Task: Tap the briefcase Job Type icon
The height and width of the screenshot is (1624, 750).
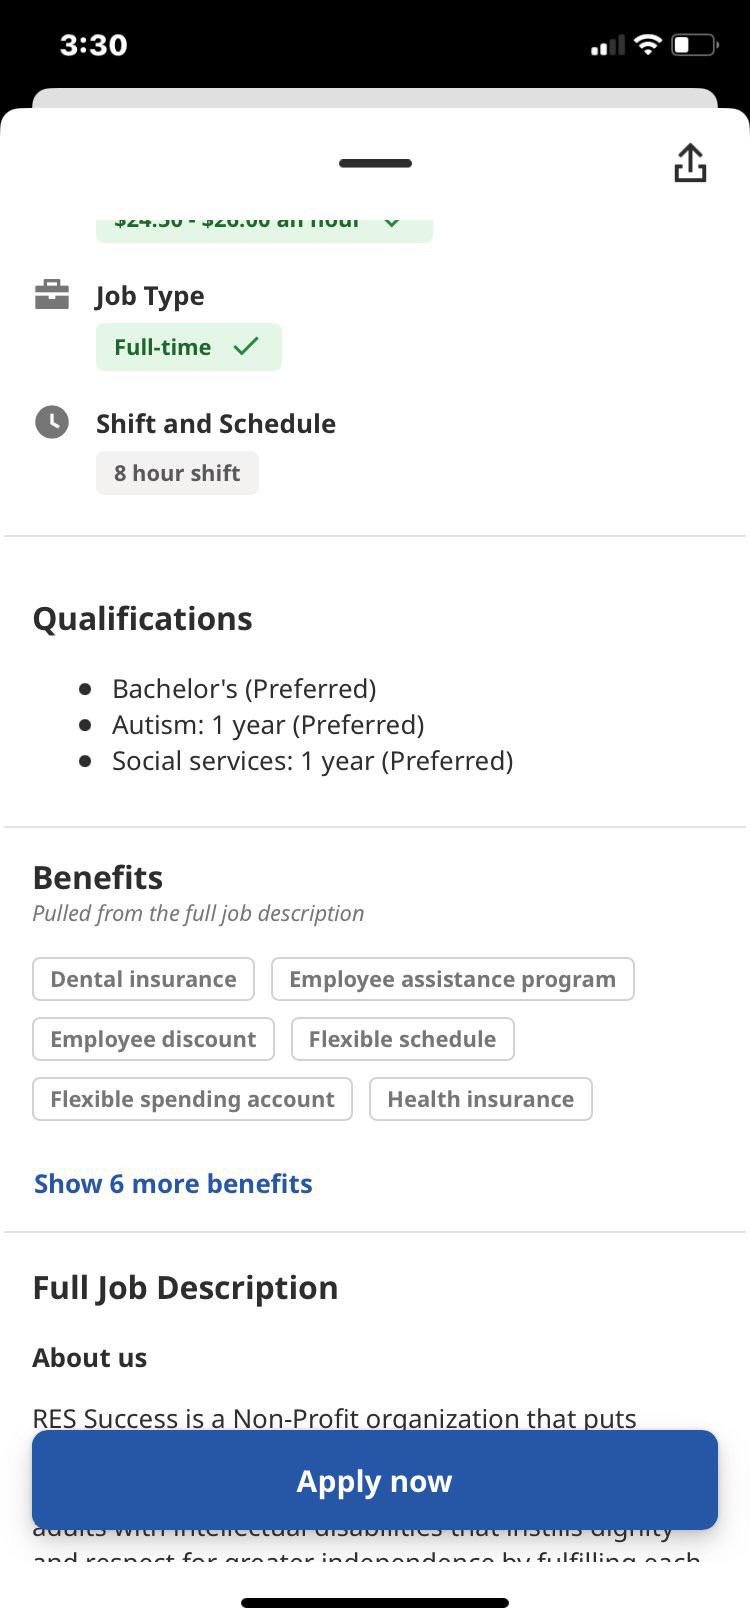Action: pos(52,295)
